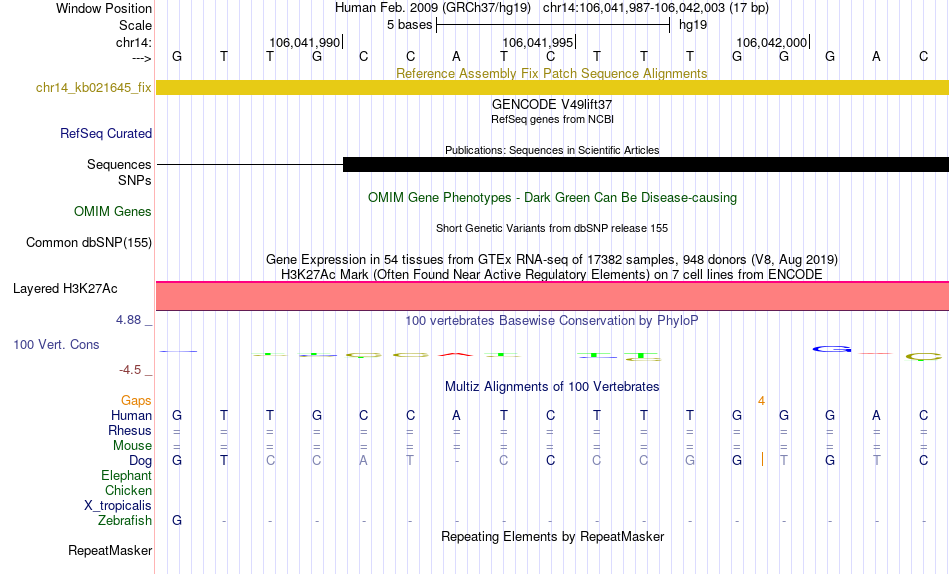
Task: Click the blue G conservation logo glyph
Action: coord(831,349)
